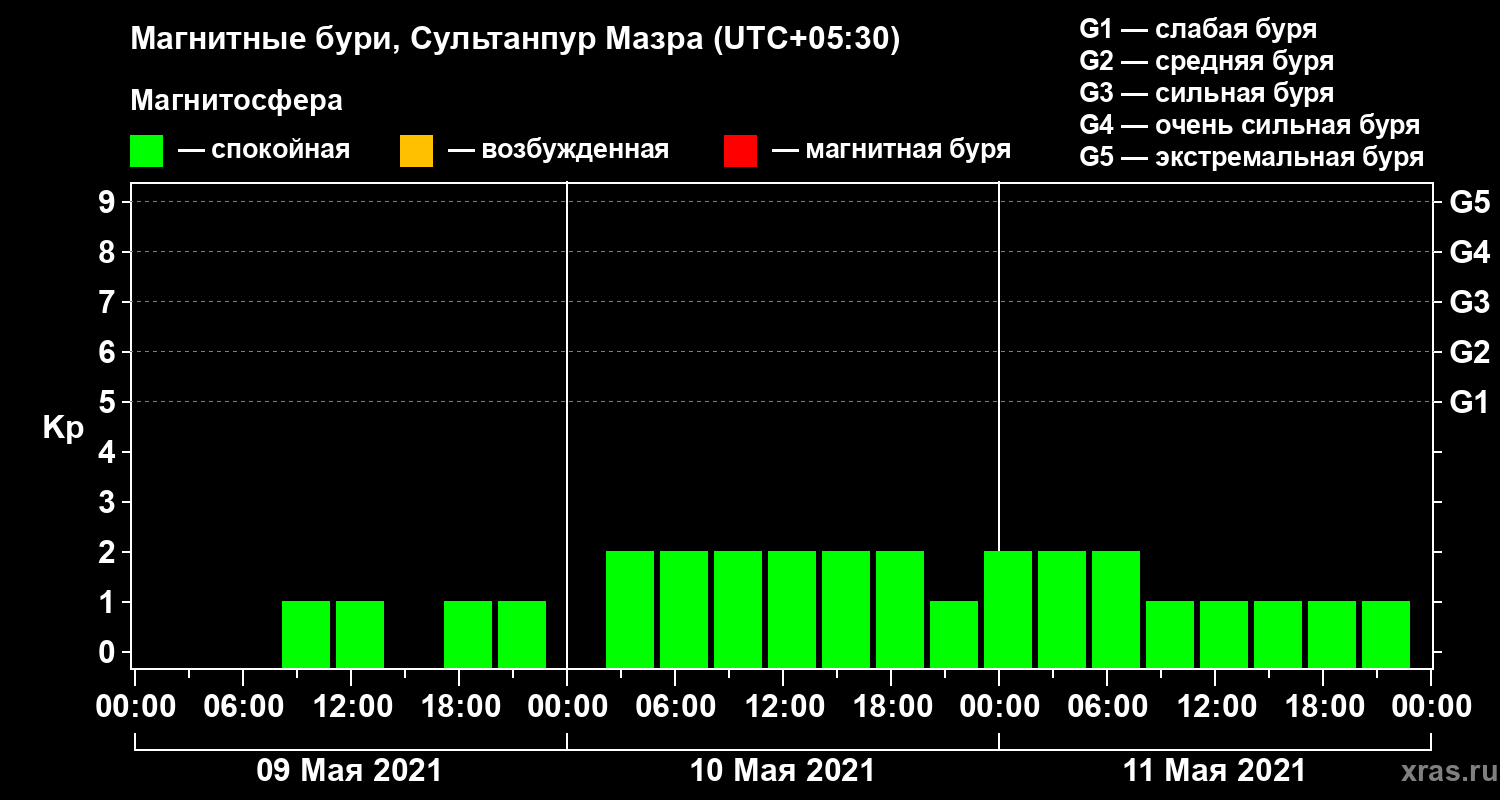Click the right-axis 'G1' tick label
1500x800 pixels.
[1470, 403]
